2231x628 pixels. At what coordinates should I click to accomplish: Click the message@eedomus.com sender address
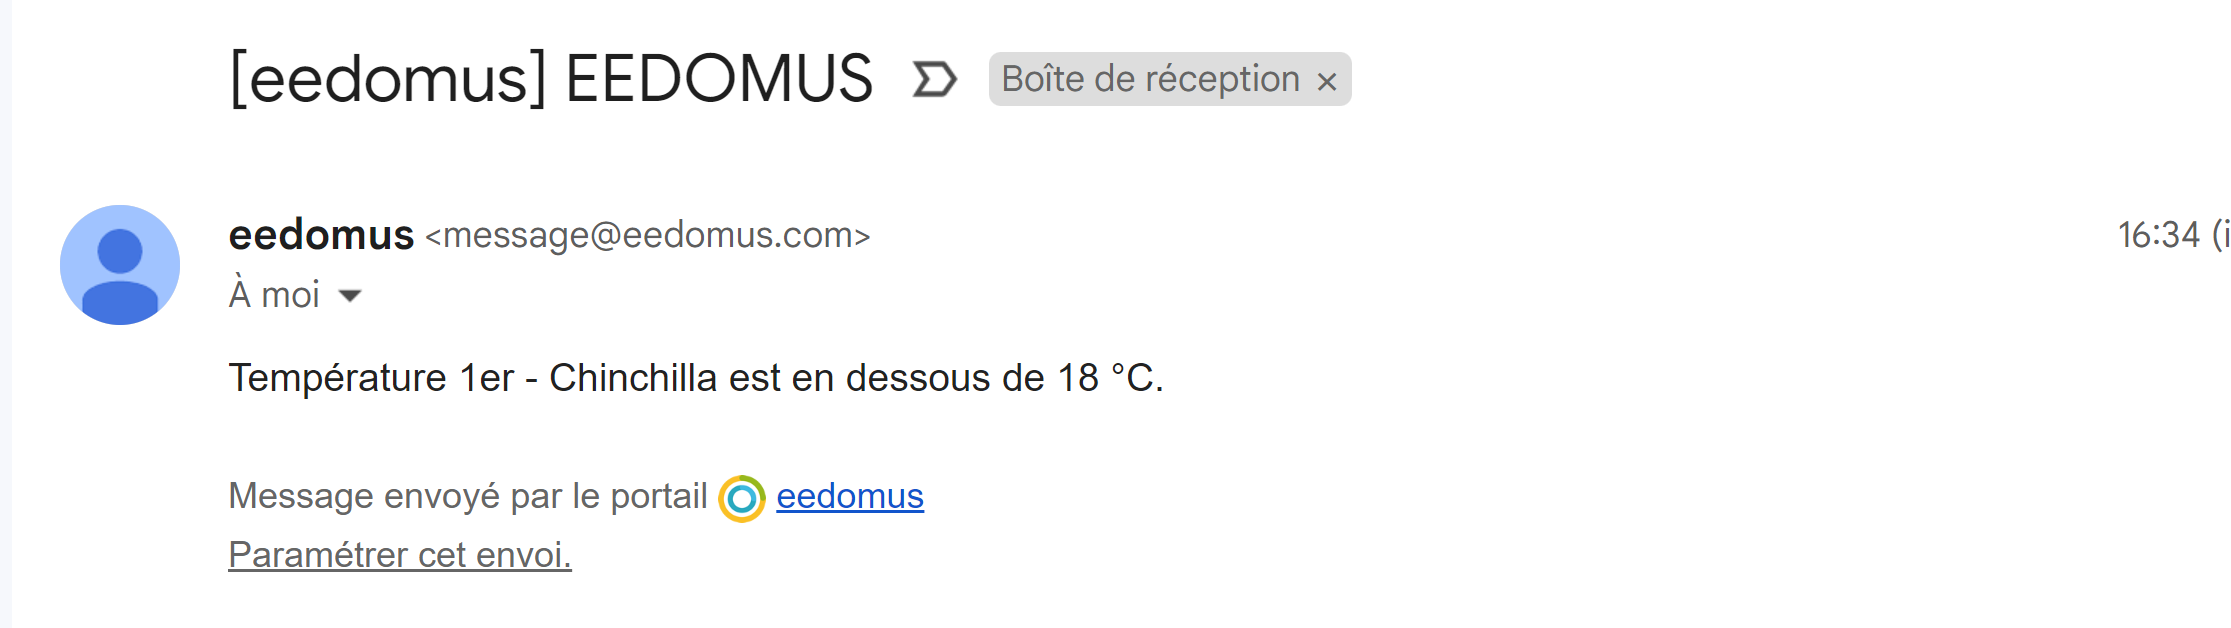648,235
